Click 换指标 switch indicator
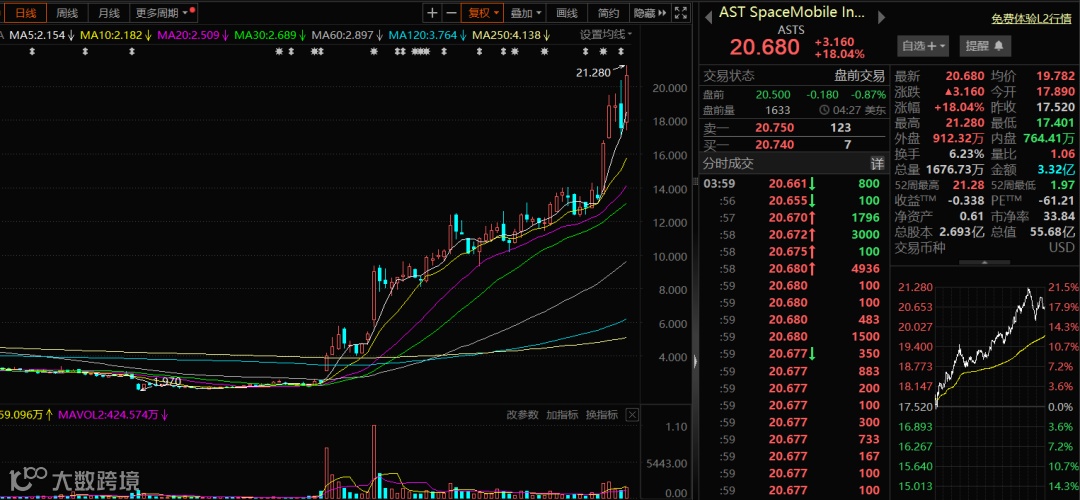1080x500 pixels. [x=601, y=415]
